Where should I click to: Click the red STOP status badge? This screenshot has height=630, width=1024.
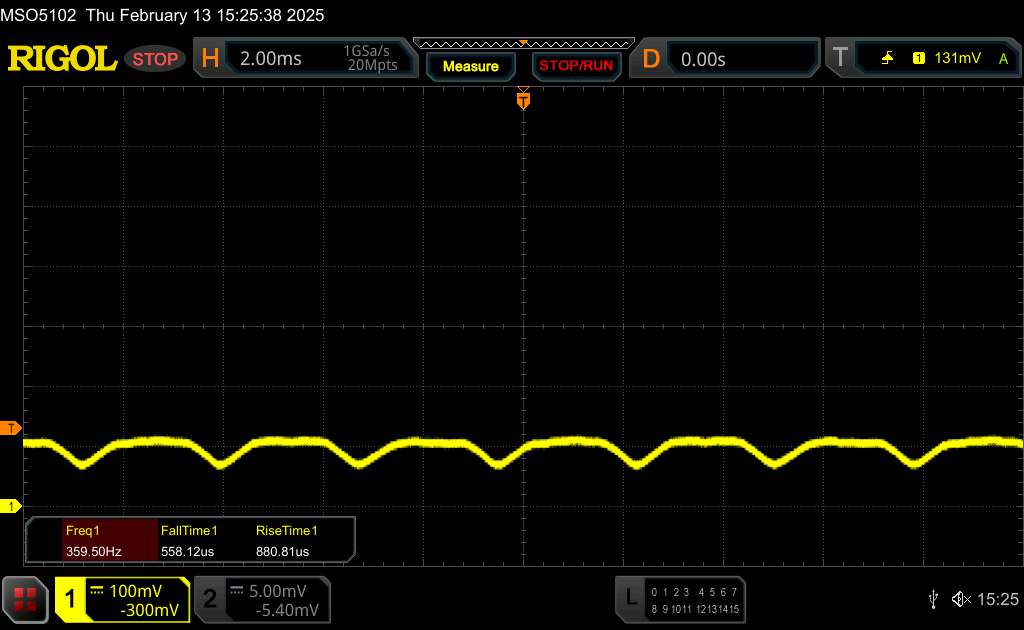click(x=155, y=59)
